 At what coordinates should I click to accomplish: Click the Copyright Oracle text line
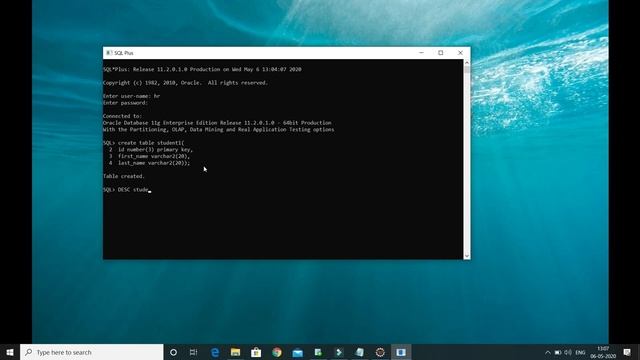[x=185, y=82]
